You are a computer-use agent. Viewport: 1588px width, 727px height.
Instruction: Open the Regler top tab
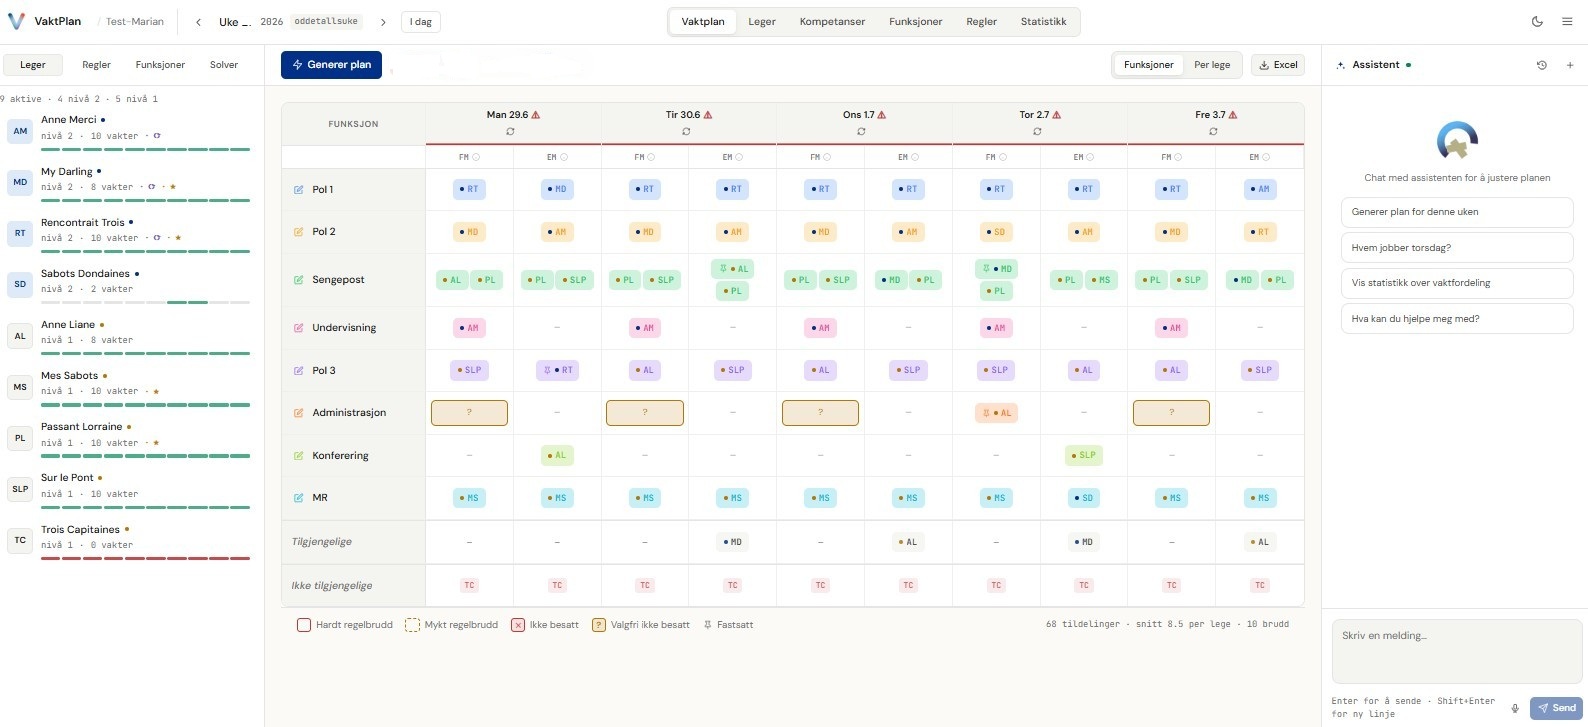(x=981, y=22)
